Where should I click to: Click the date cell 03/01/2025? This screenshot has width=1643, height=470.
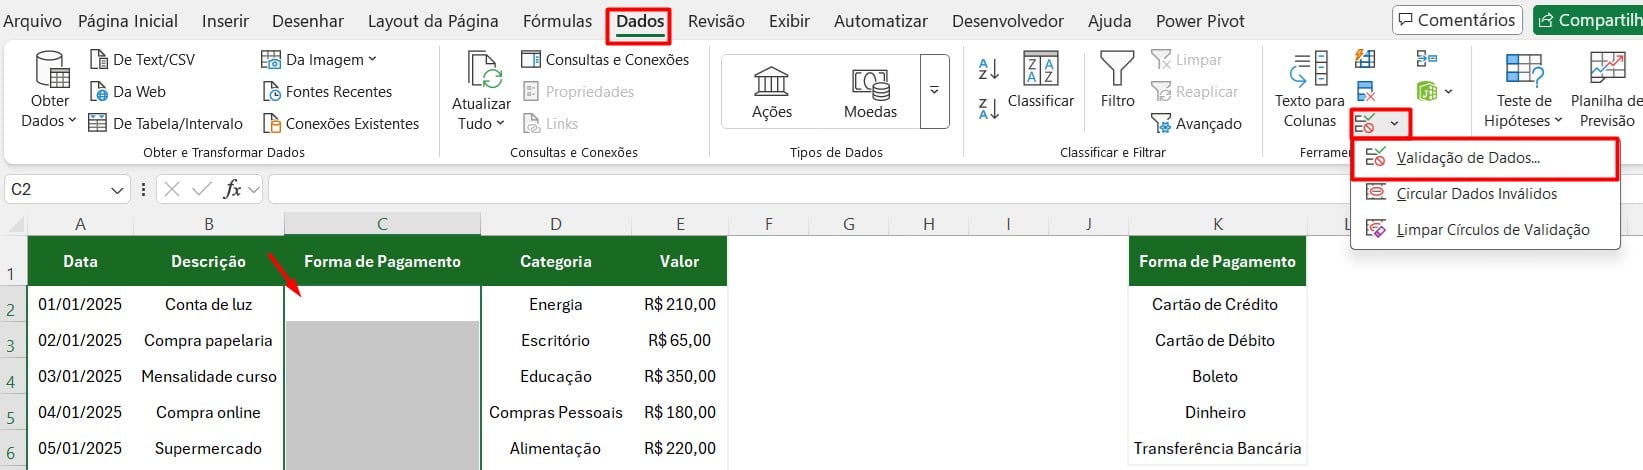point(80,376)
